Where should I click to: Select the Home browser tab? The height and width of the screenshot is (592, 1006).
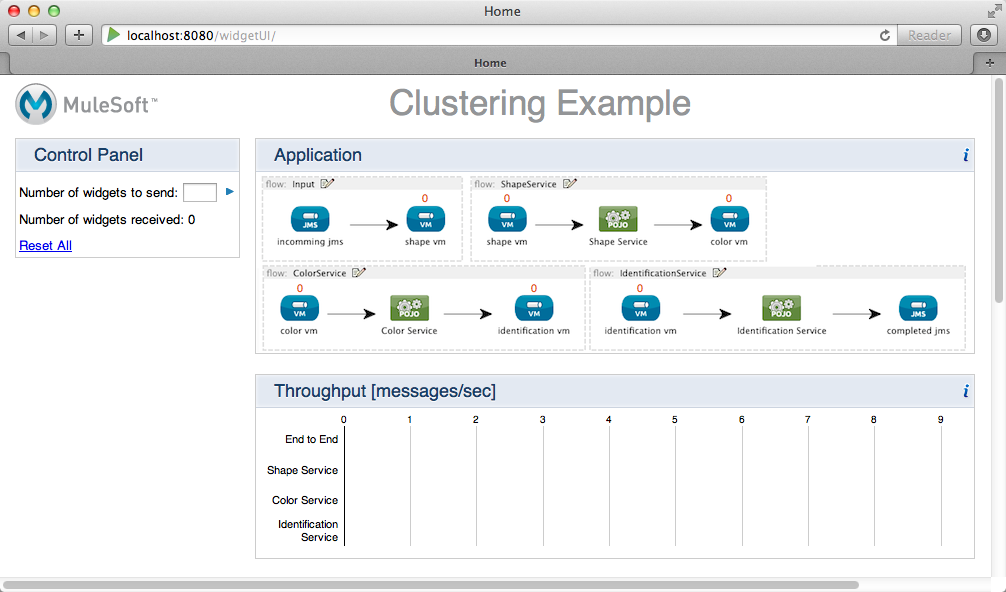(x=490, y=63)
